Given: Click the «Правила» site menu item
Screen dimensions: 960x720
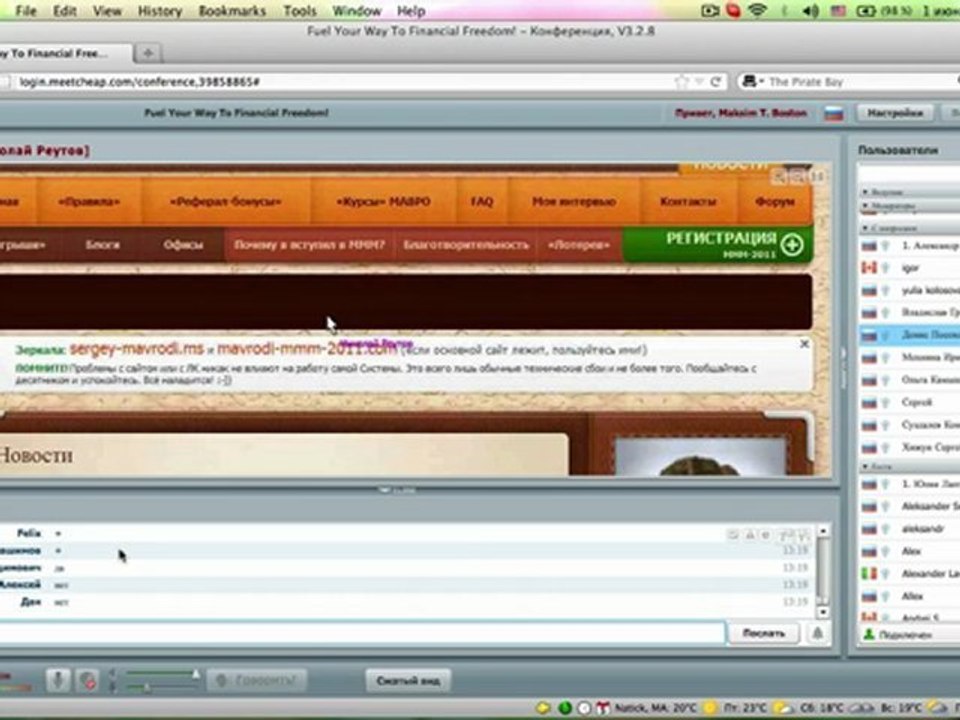Looking at the screenshot, I should click(x=89, y=201).
